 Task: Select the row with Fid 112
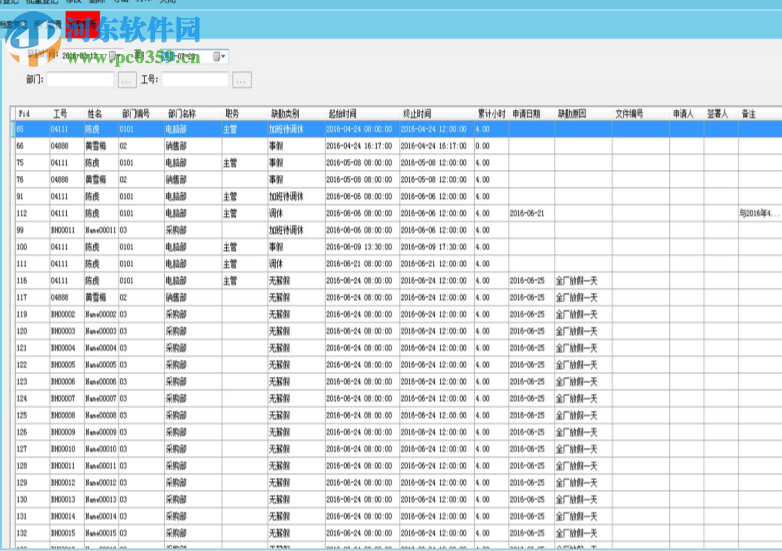398,213
